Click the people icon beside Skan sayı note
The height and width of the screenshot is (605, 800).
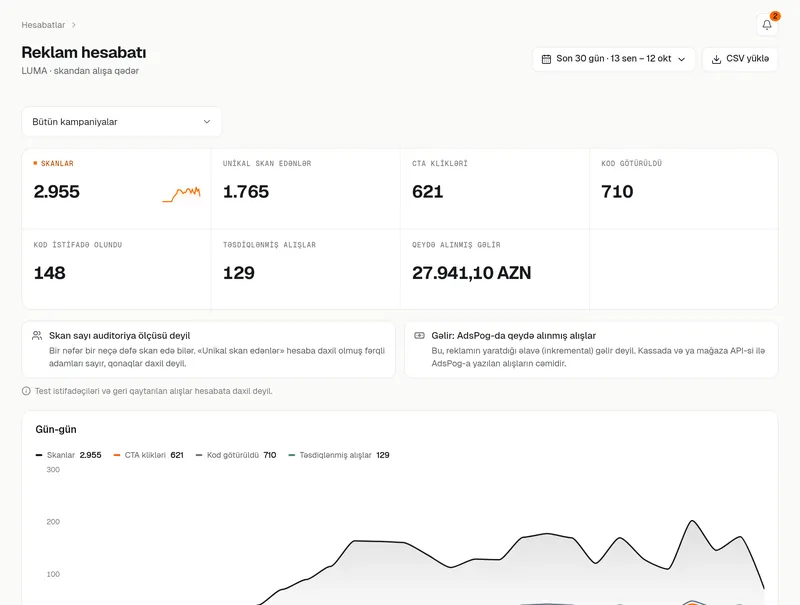(37, 336)
